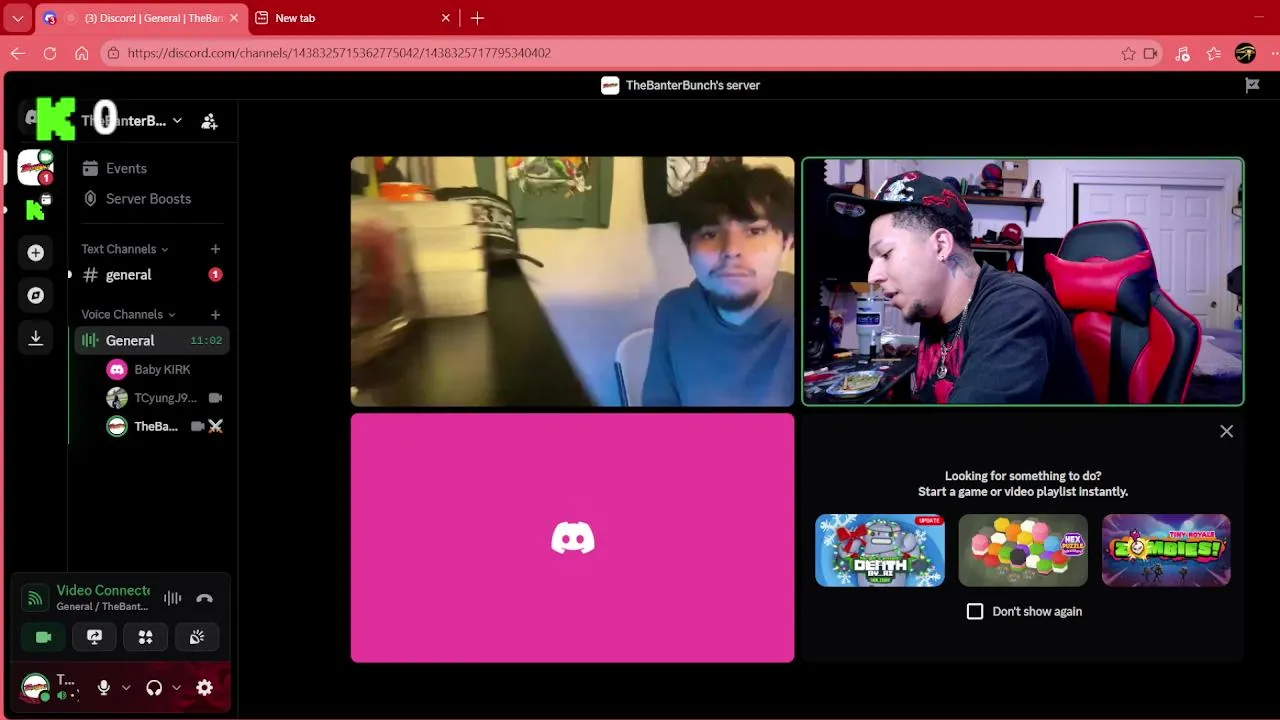Dismiss the activity suggestions panel with X

tap(1227, 431)
